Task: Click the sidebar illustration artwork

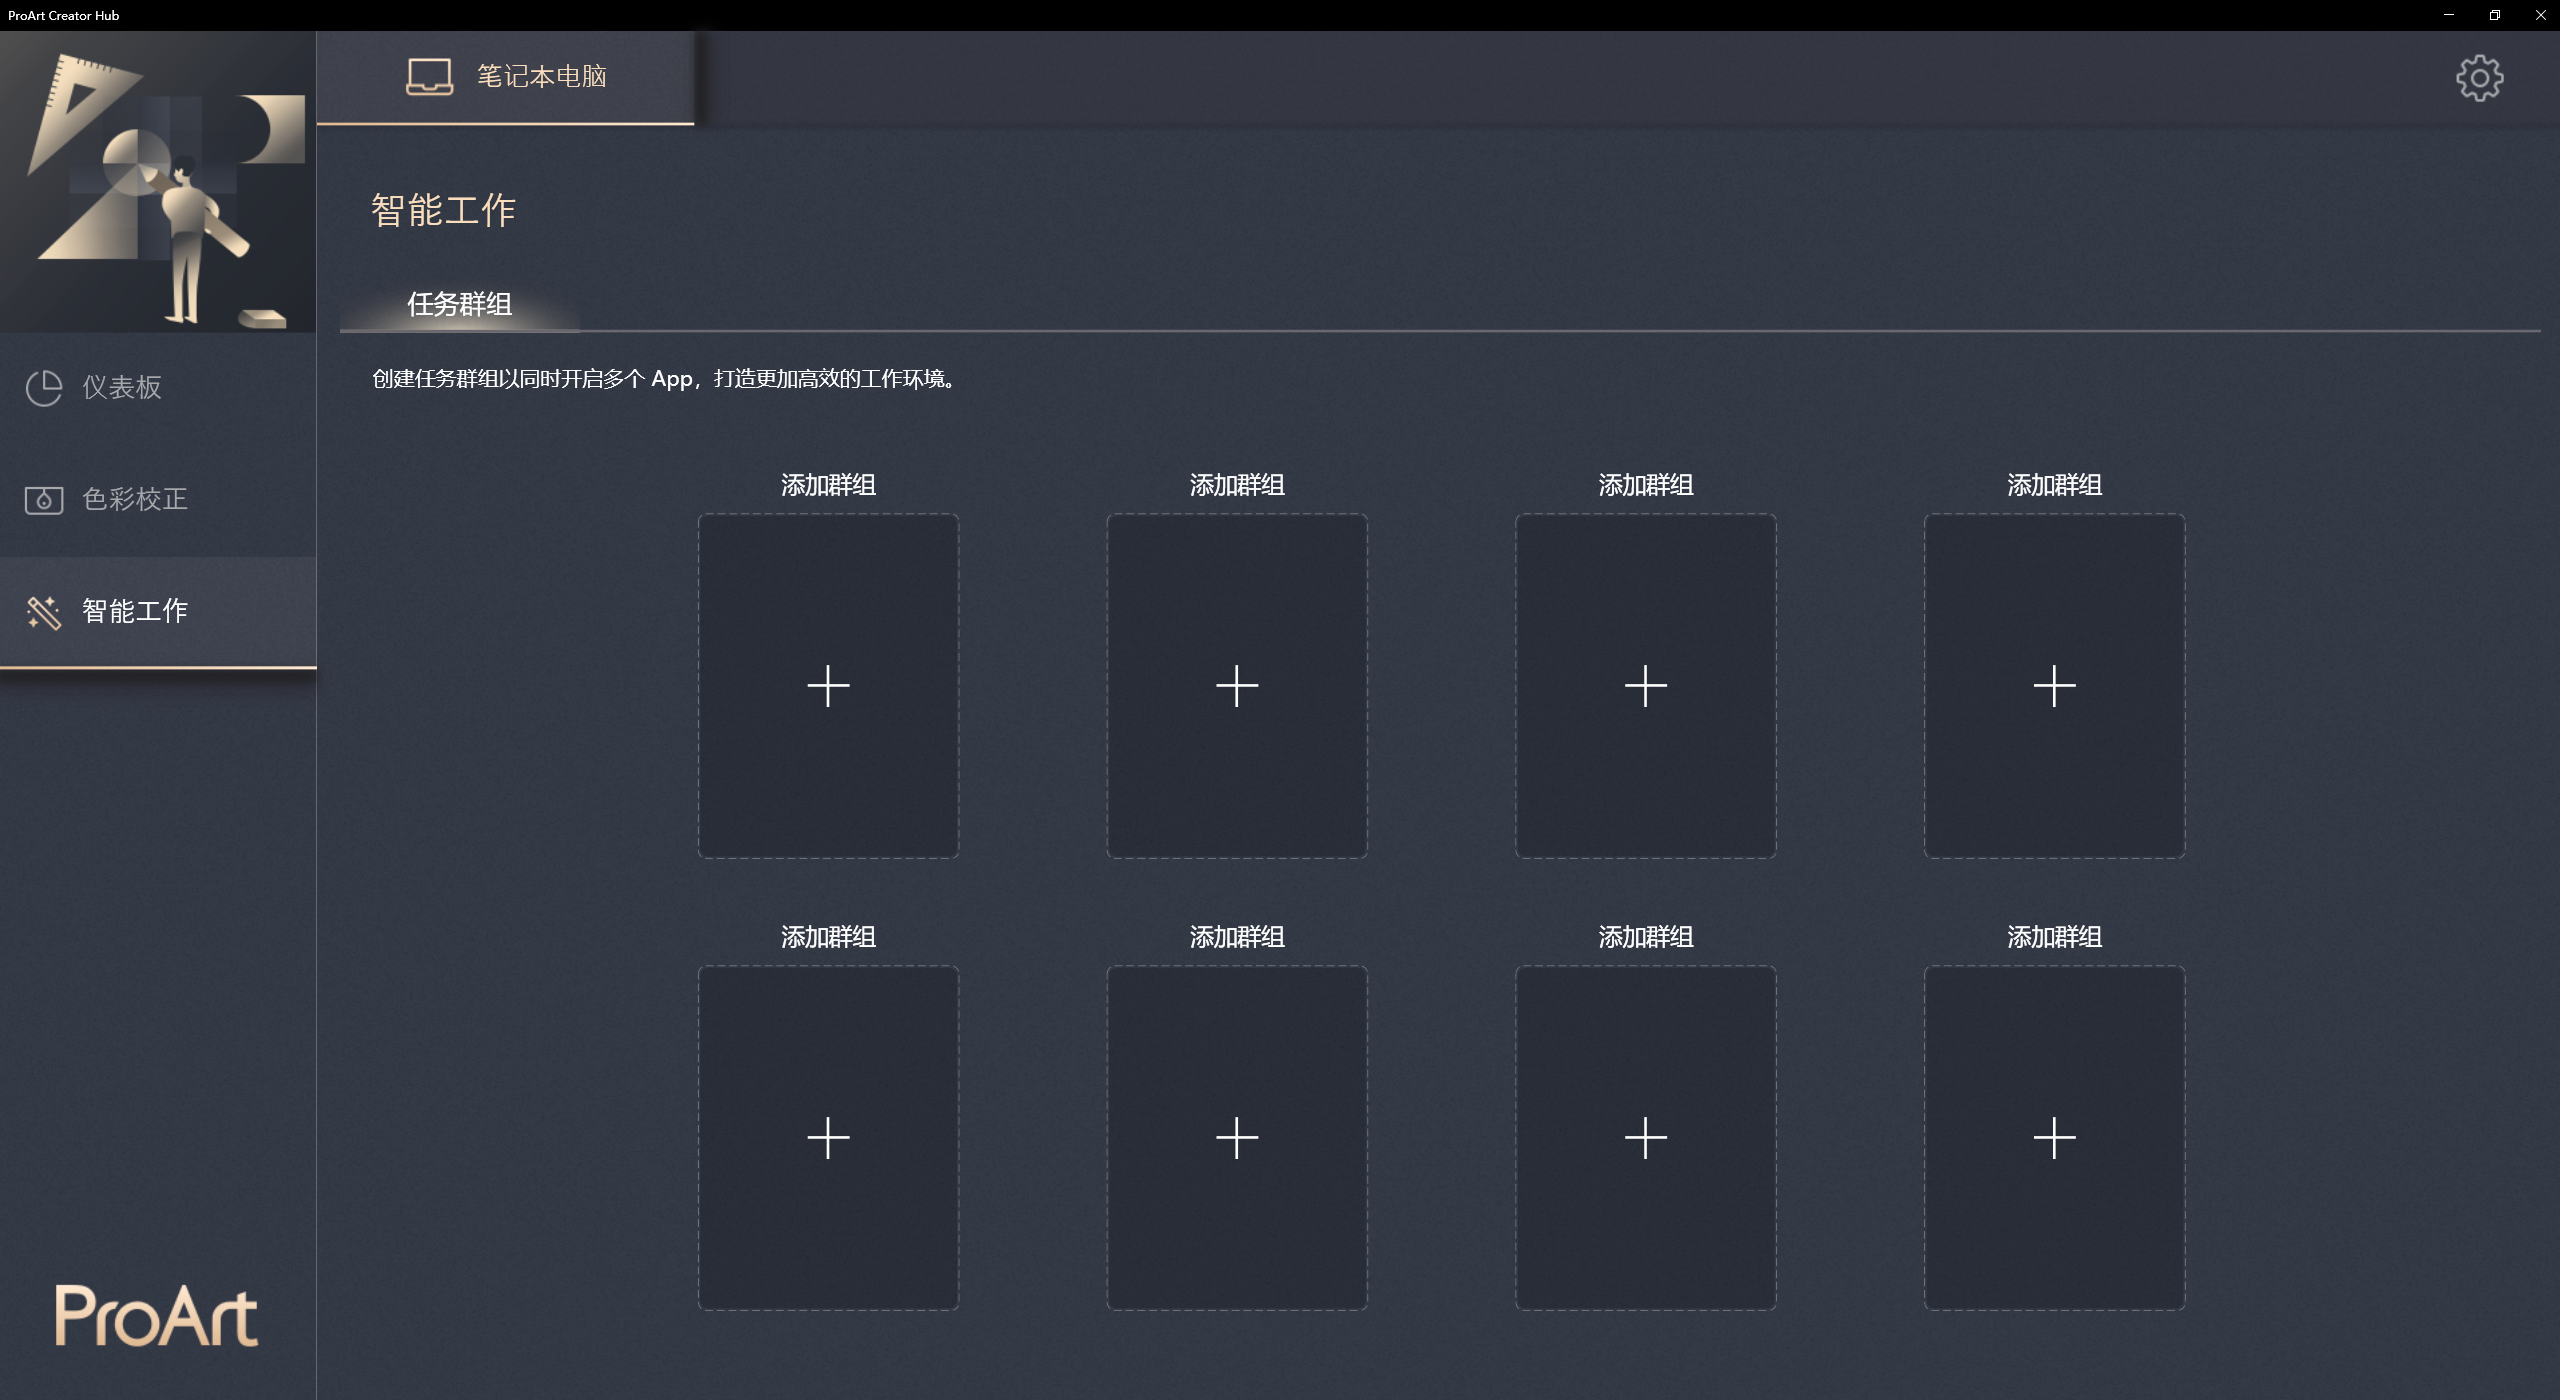Action: 158,182
